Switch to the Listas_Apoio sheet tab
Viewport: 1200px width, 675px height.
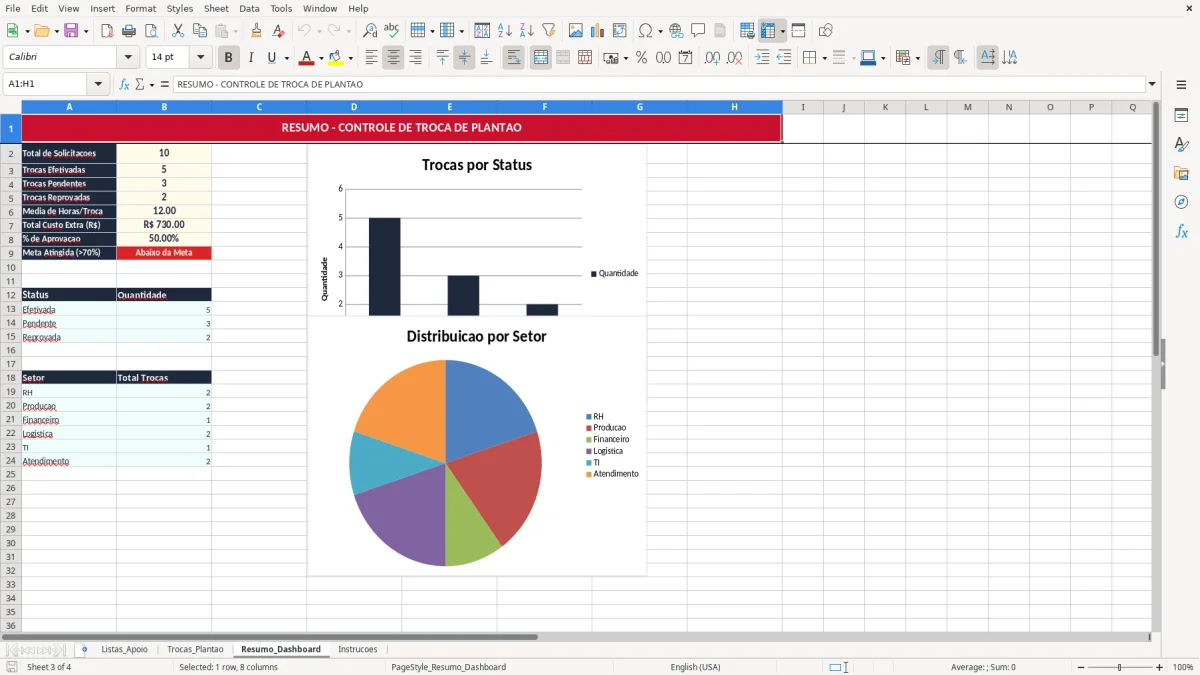pos(124,649)
